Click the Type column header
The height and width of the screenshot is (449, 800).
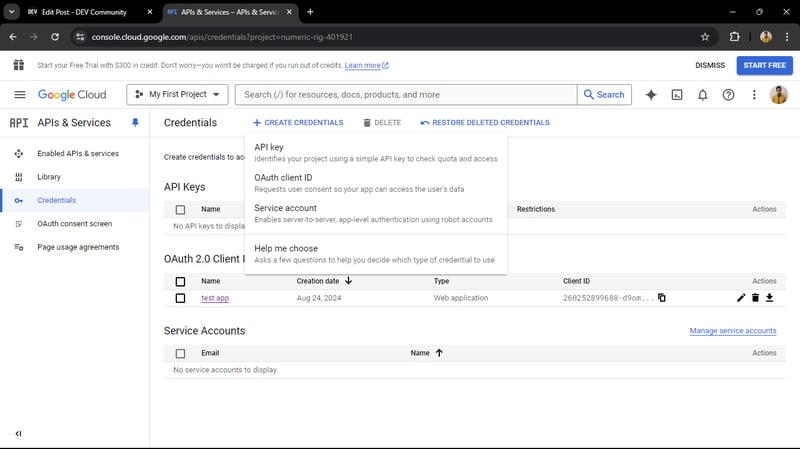click(441, 281)
